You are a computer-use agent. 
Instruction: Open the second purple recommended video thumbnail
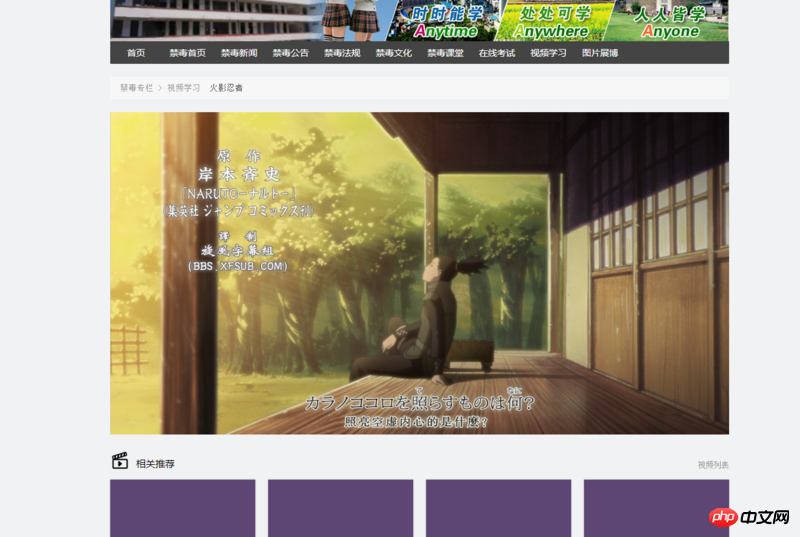(x=340, y=508)
